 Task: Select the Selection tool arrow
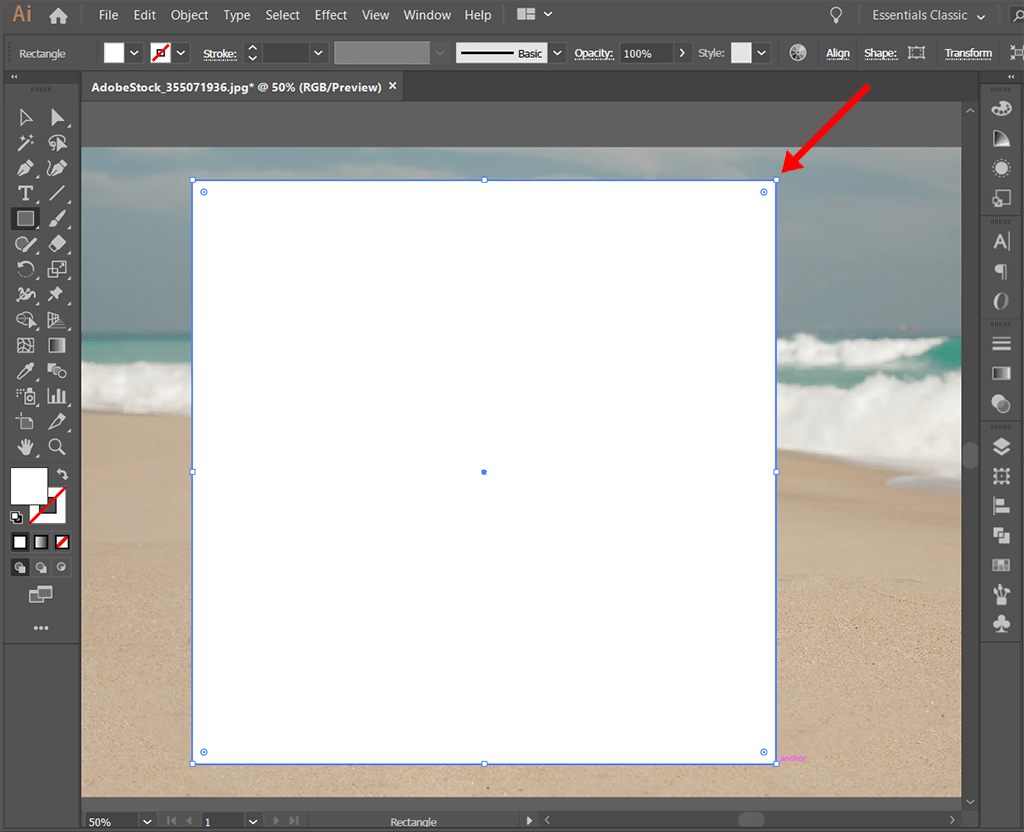[x=25, y=118]
